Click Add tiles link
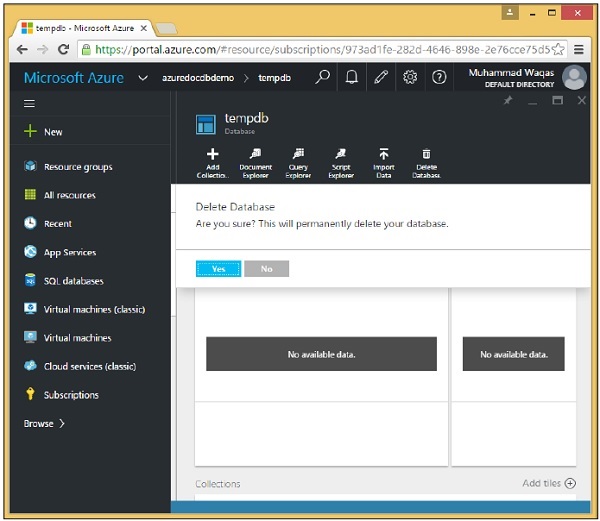The height and width of the screenshot is (521, 600). click(x=548, y=483)
